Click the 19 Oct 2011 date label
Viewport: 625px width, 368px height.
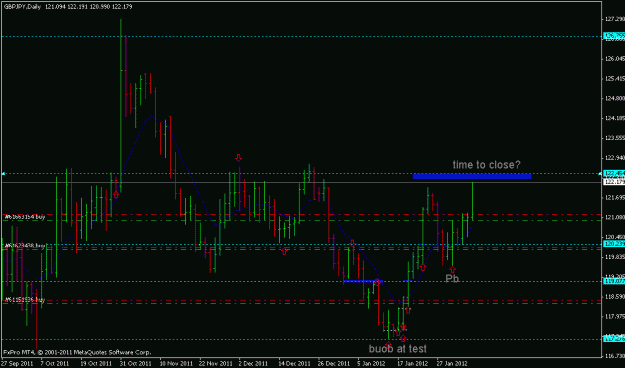coord(96,364)
